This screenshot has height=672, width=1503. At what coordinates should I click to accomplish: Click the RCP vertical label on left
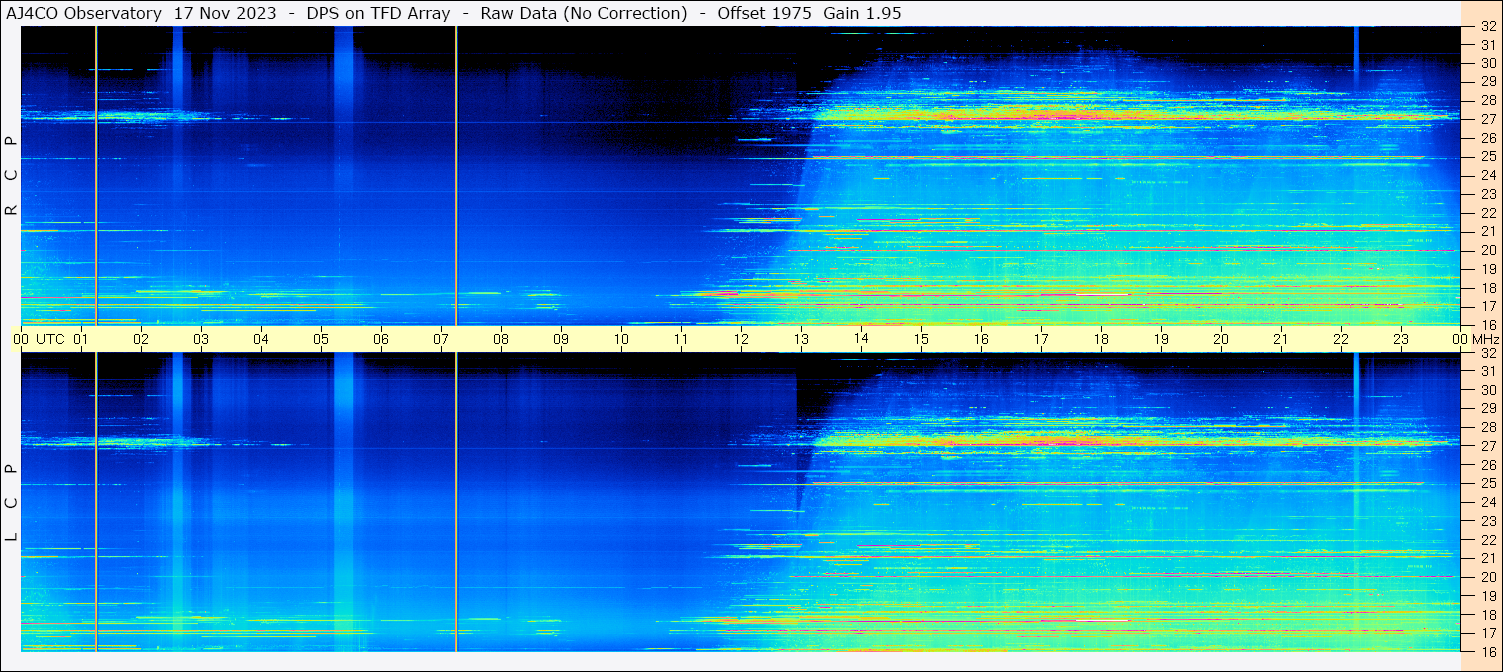tap(11, 175)
